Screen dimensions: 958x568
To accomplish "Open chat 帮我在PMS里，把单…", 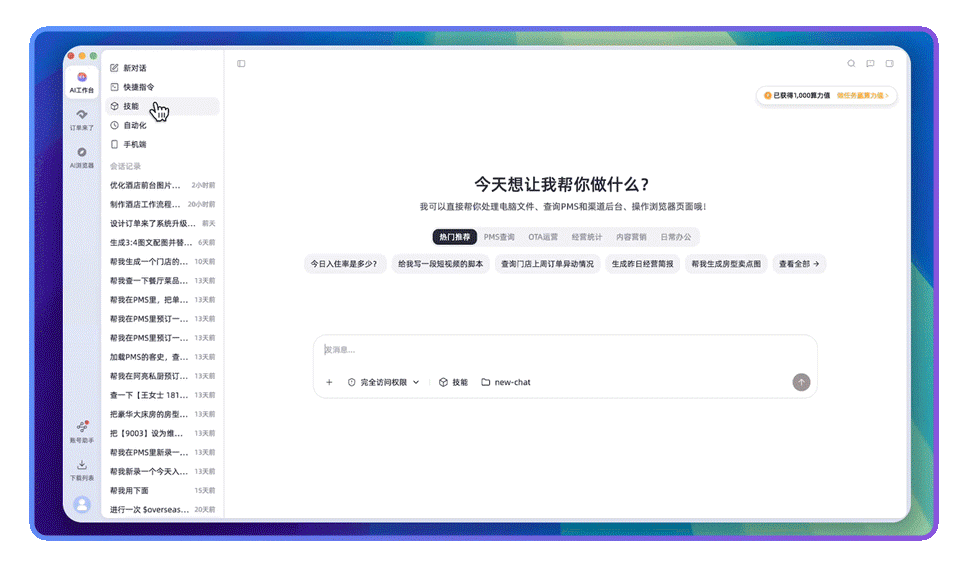I will tap(162, 300).
